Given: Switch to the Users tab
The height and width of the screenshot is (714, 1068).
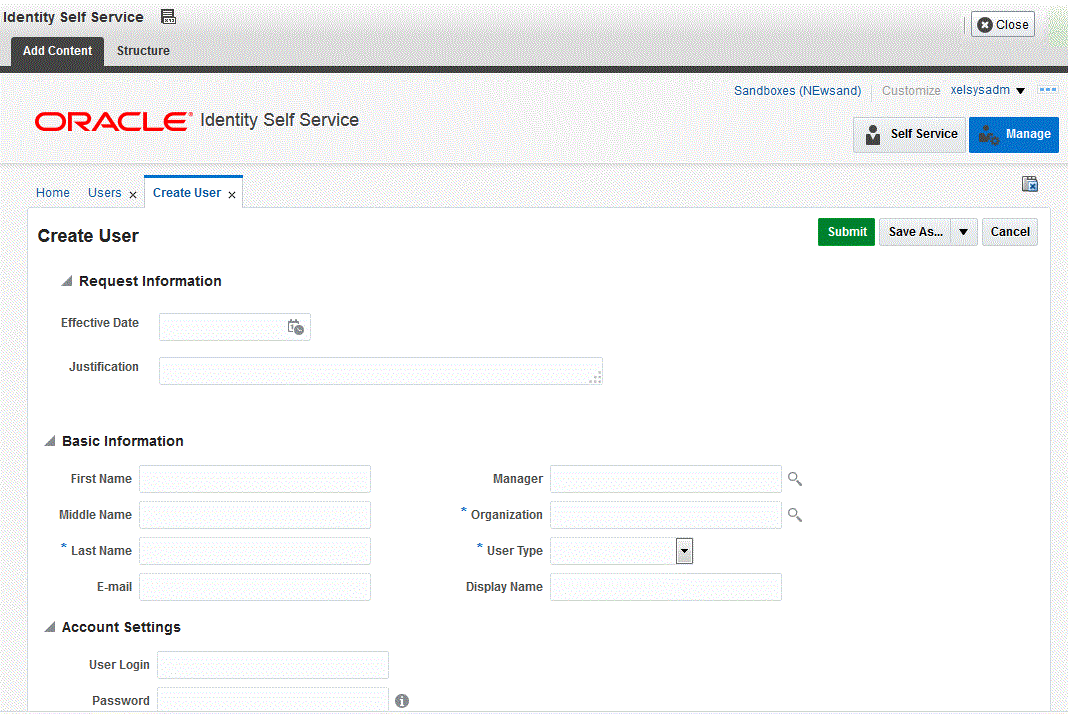Looking at the screenshot, I should 104,193.
